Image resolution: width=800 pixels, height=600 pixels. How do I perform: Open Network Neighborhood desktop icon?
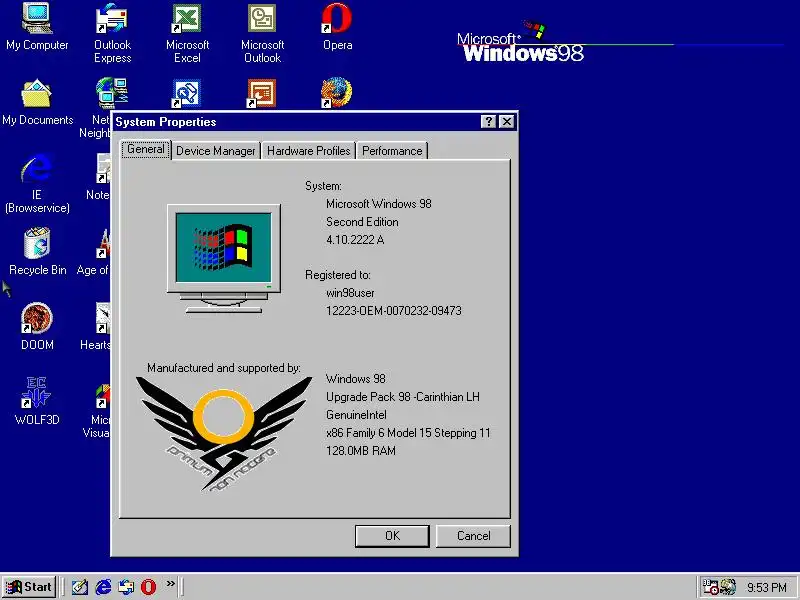[104, 101]
